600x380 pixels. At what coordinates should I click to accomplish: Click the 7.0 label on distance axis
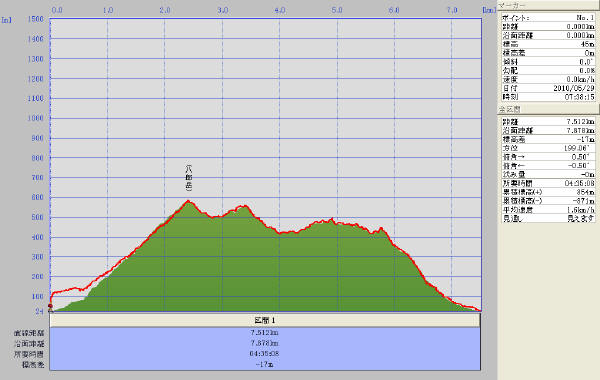click(x=452, y=10)
